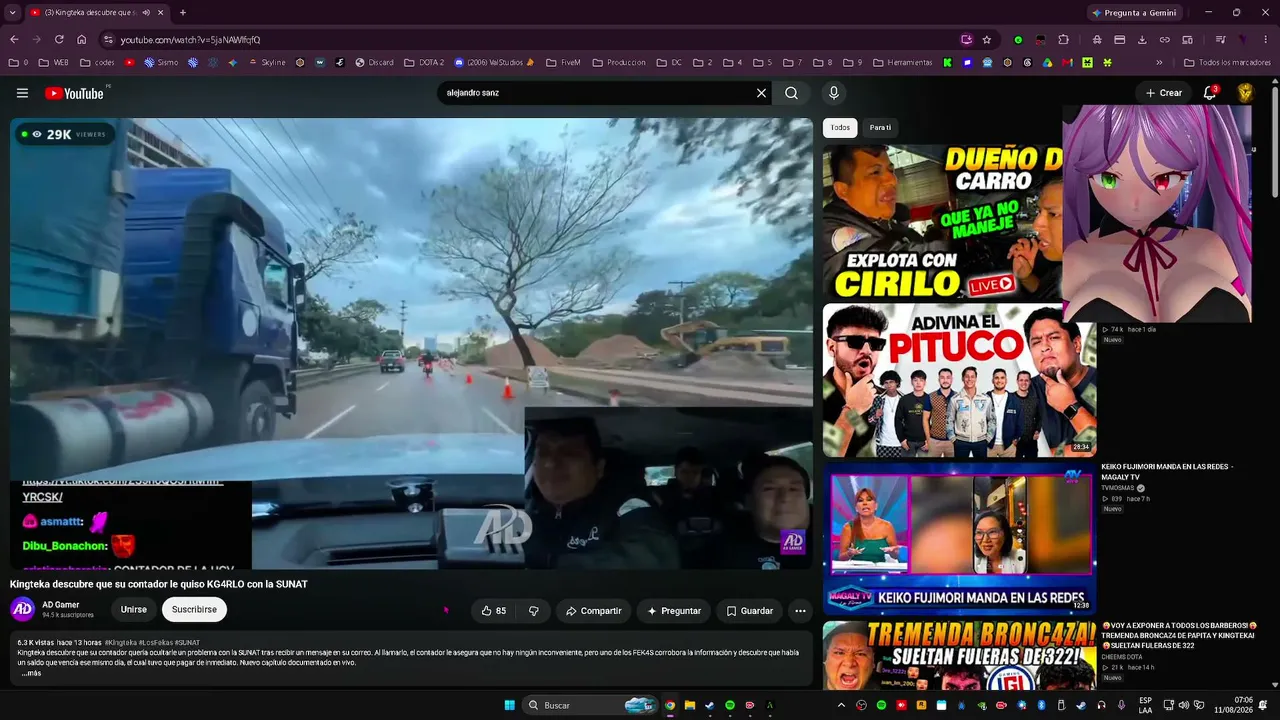Open the AD Gamer channel avatar
Image resolution: width=1280 pixels, height=720 pixels.
click(x=23, y=609)
